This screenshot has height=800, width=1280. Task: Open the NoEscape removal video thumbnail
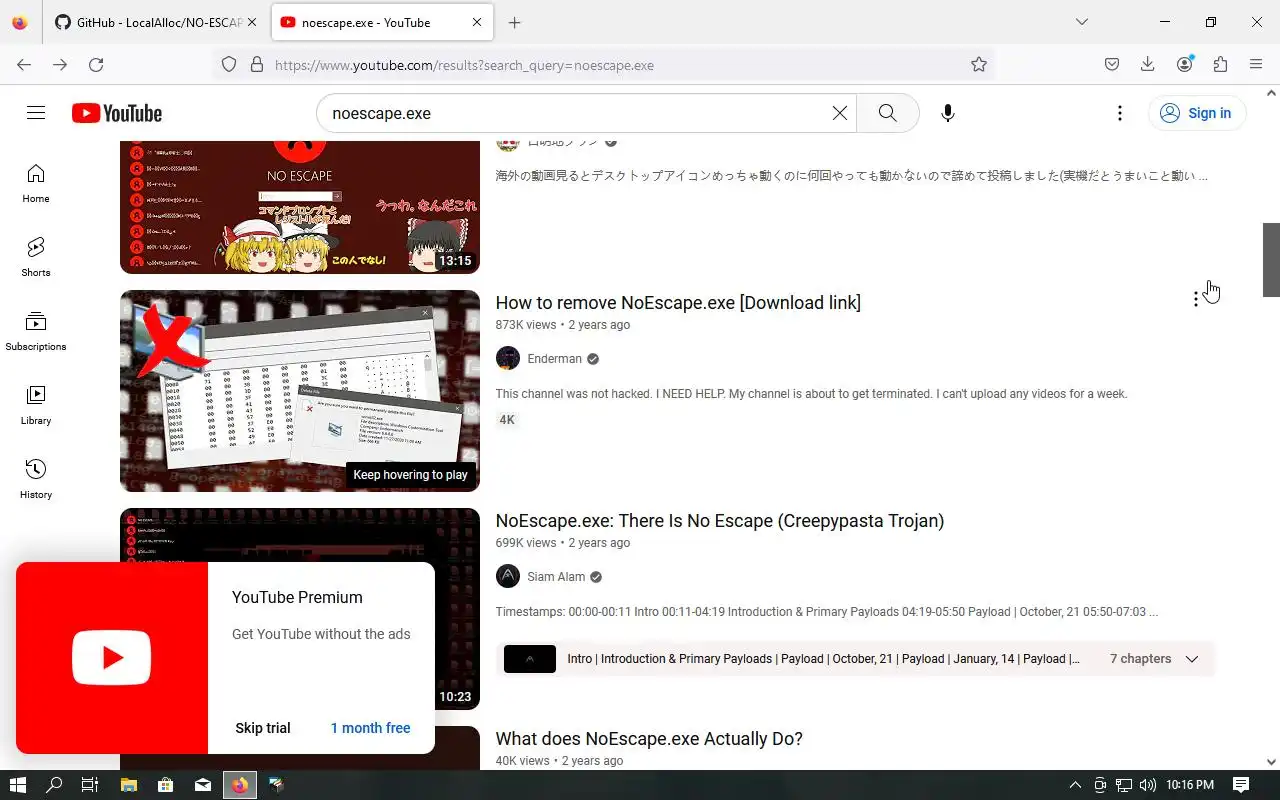click(300, 391)
